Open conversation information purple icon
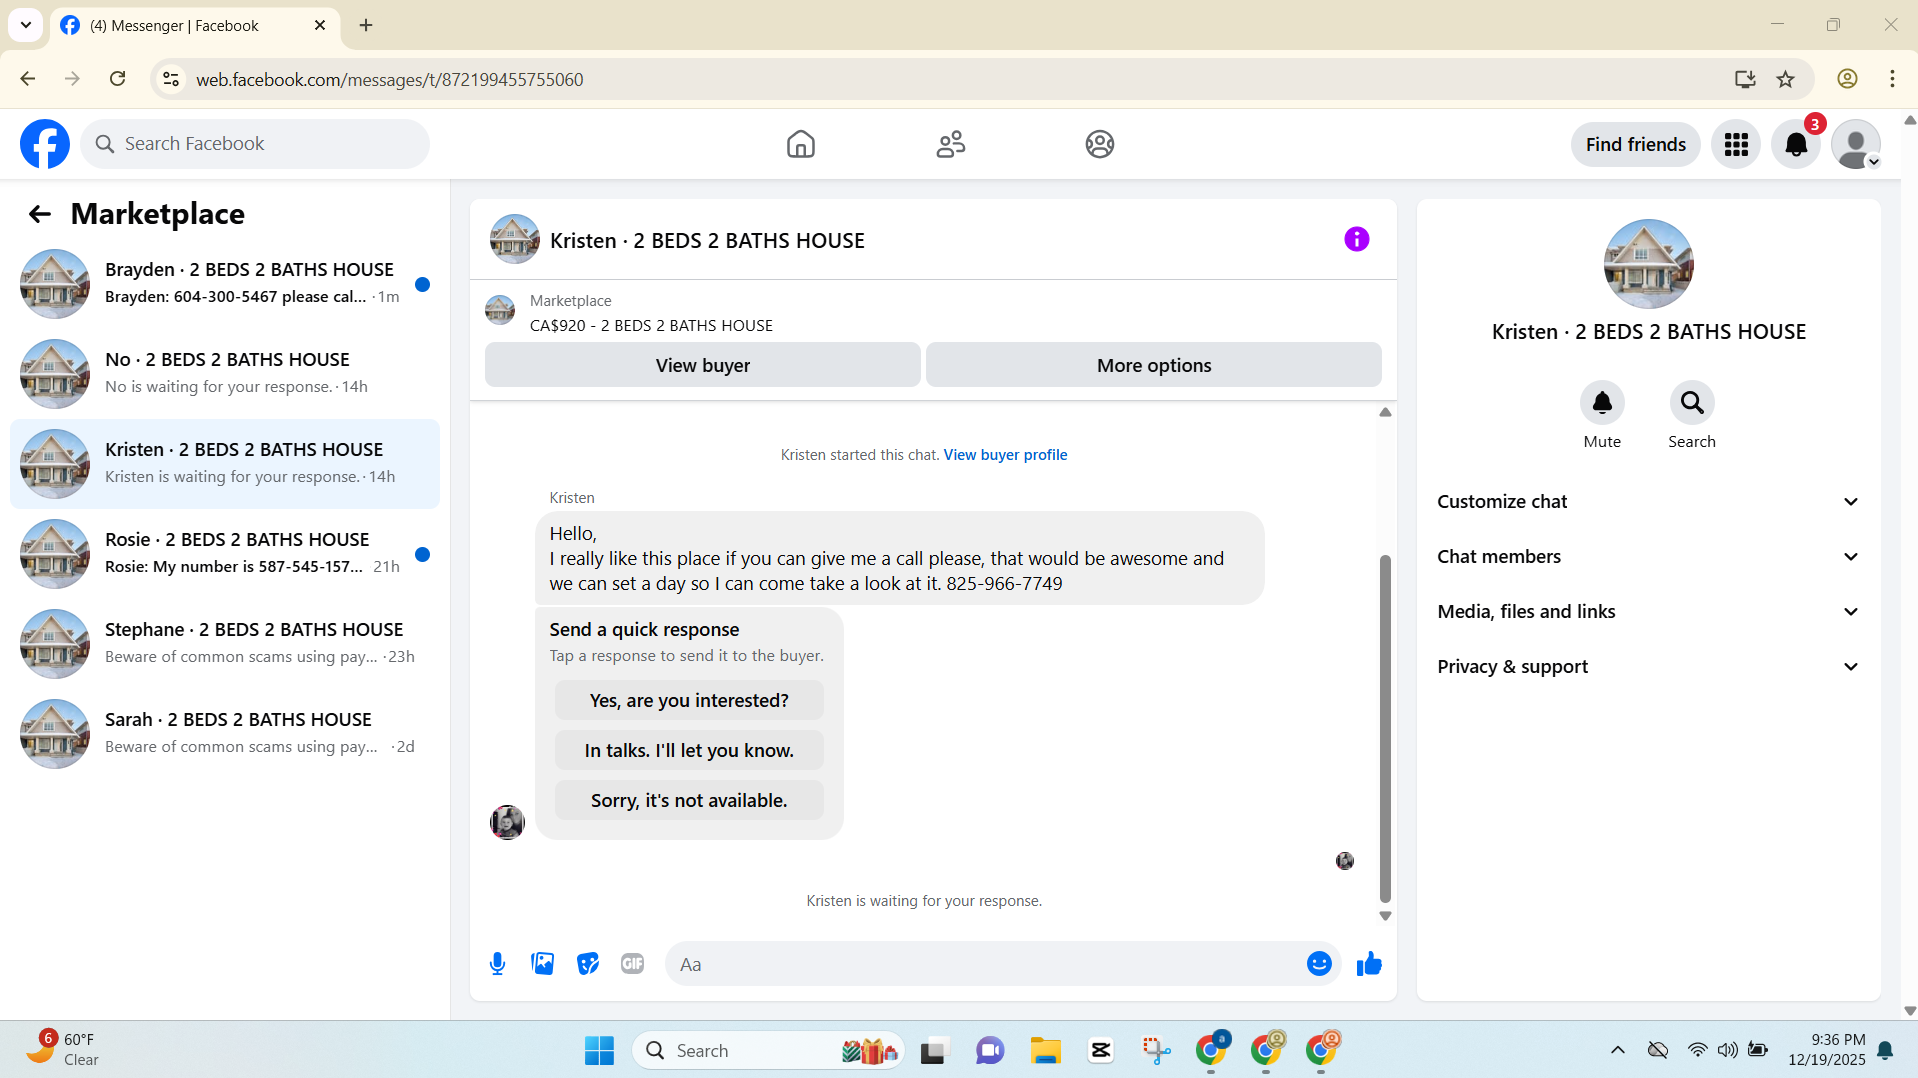The image size is (1918, 1078). 1356,239
